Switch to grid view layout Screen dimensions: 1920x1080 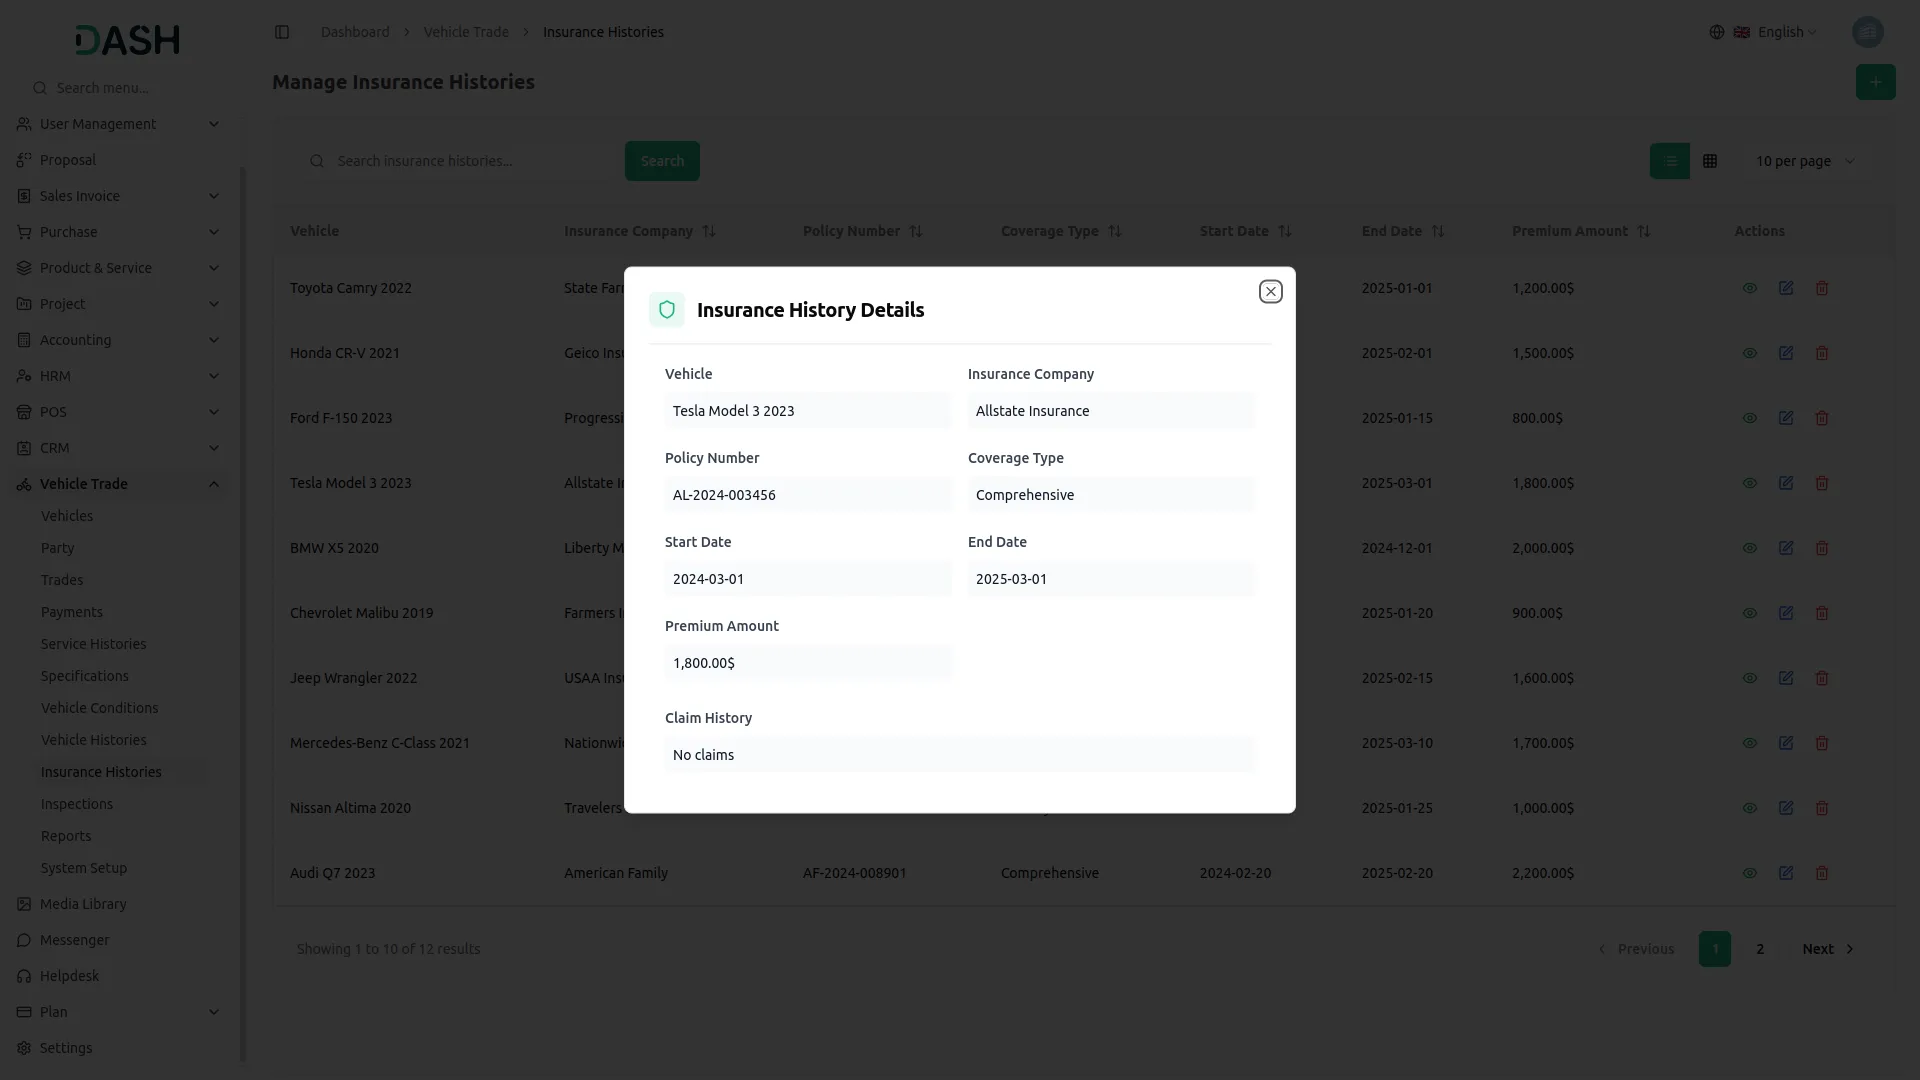click(1710, 161)
